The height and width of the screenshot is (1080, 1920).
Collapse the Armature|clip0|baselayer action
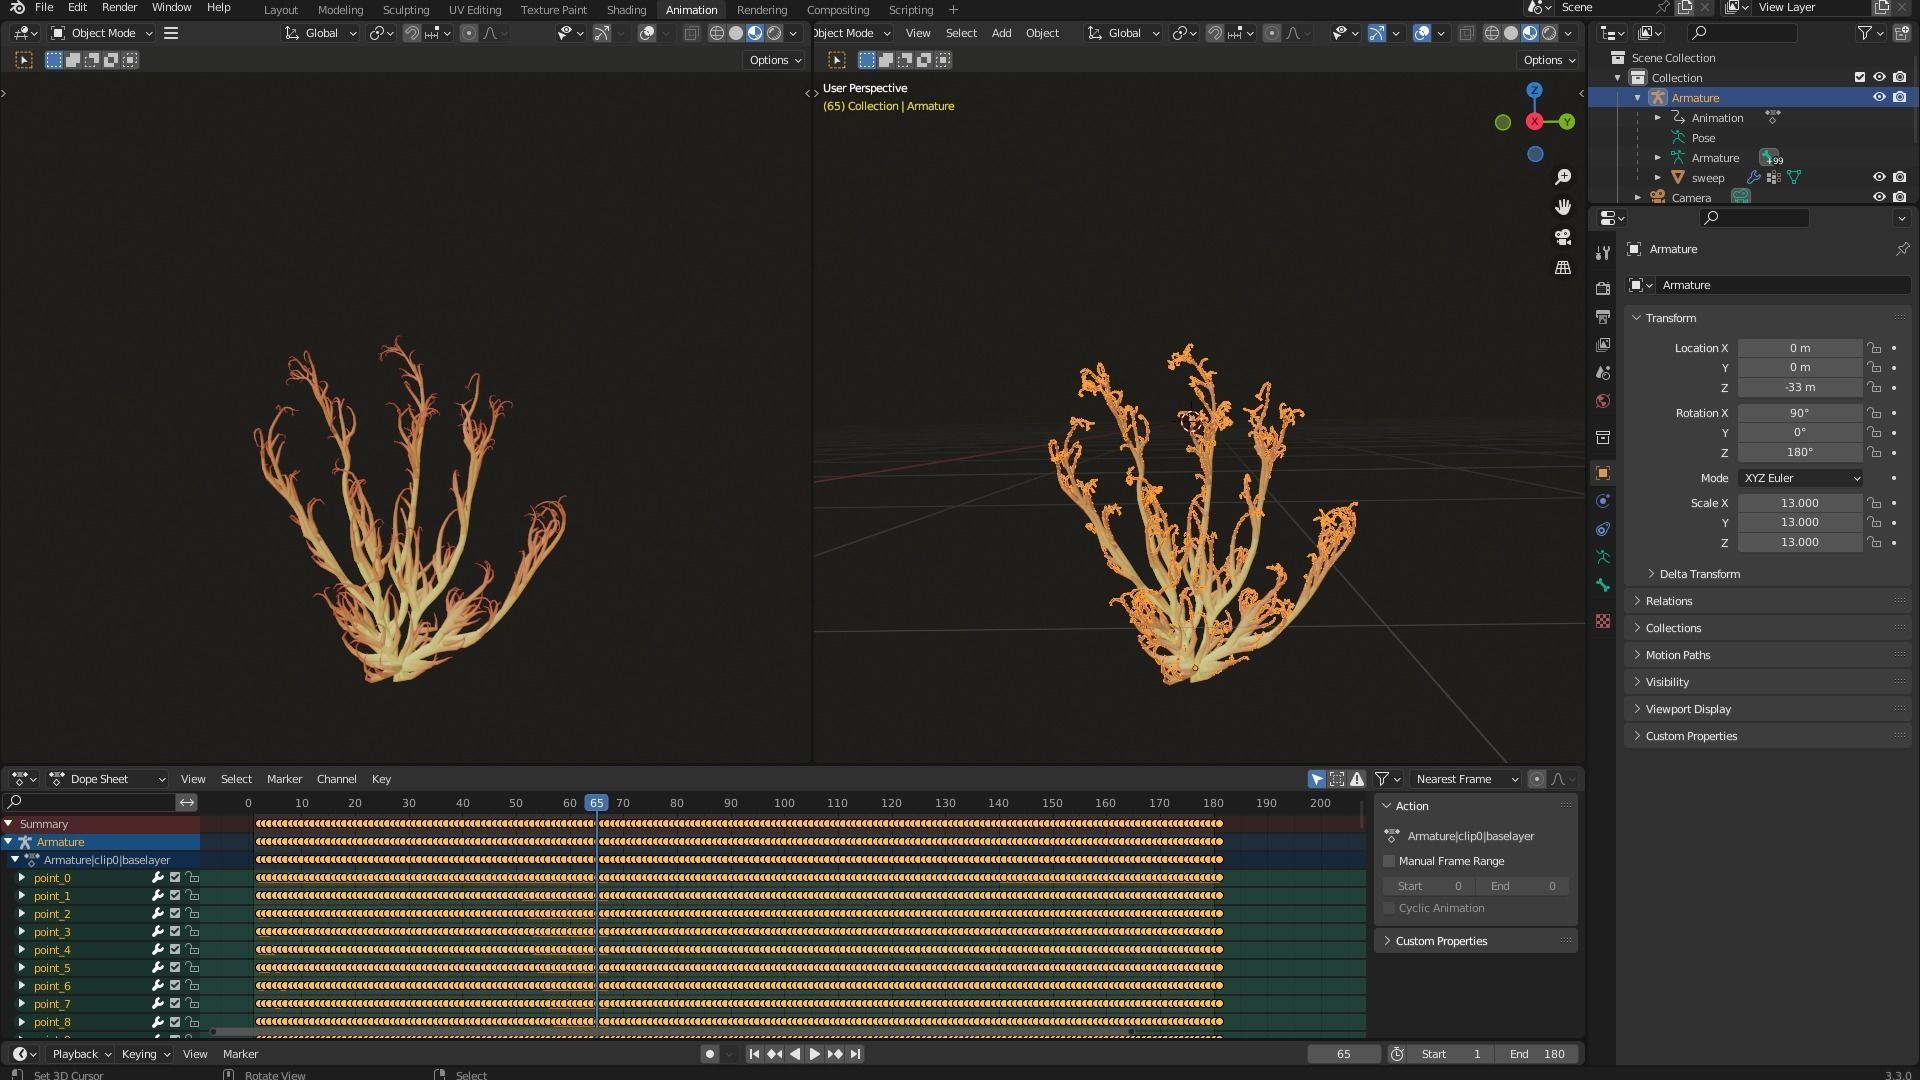coord(15,860)
